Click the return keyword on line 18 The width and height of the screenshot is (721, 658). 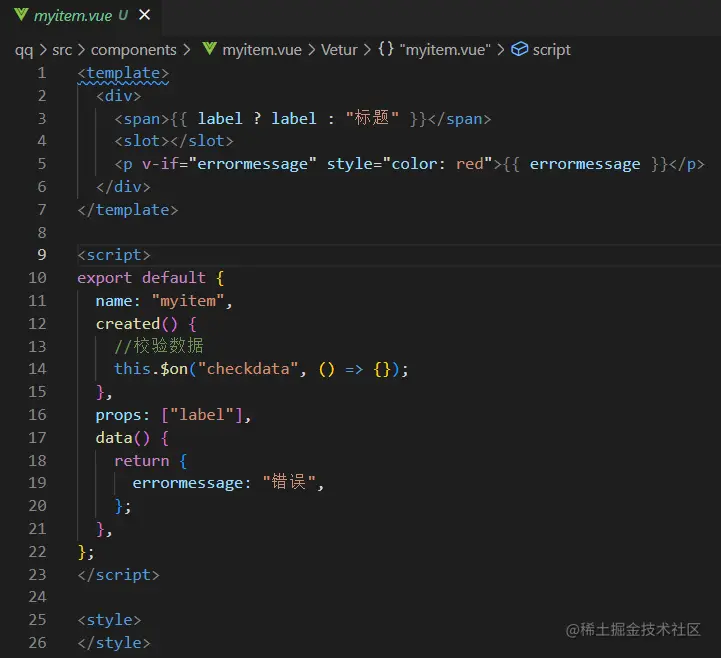pos(142,461)
